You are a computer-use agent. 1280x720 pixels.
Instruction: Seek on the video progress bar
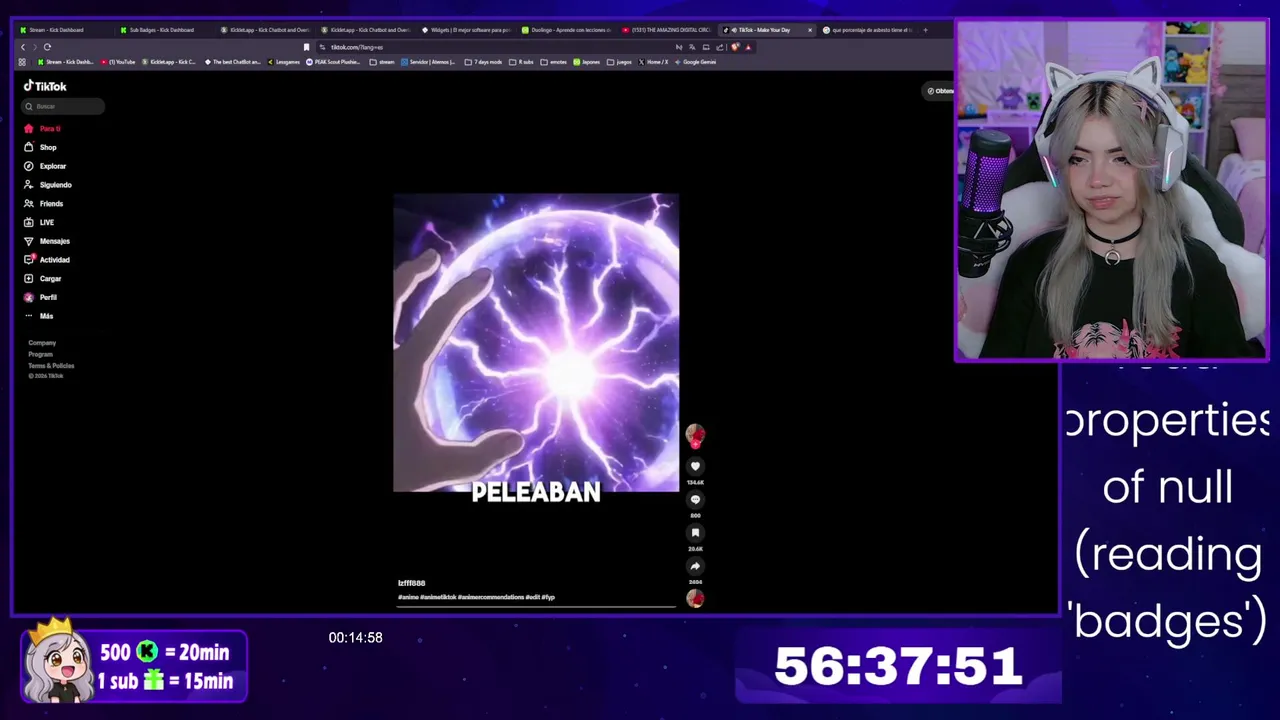[x=536, y=606]
